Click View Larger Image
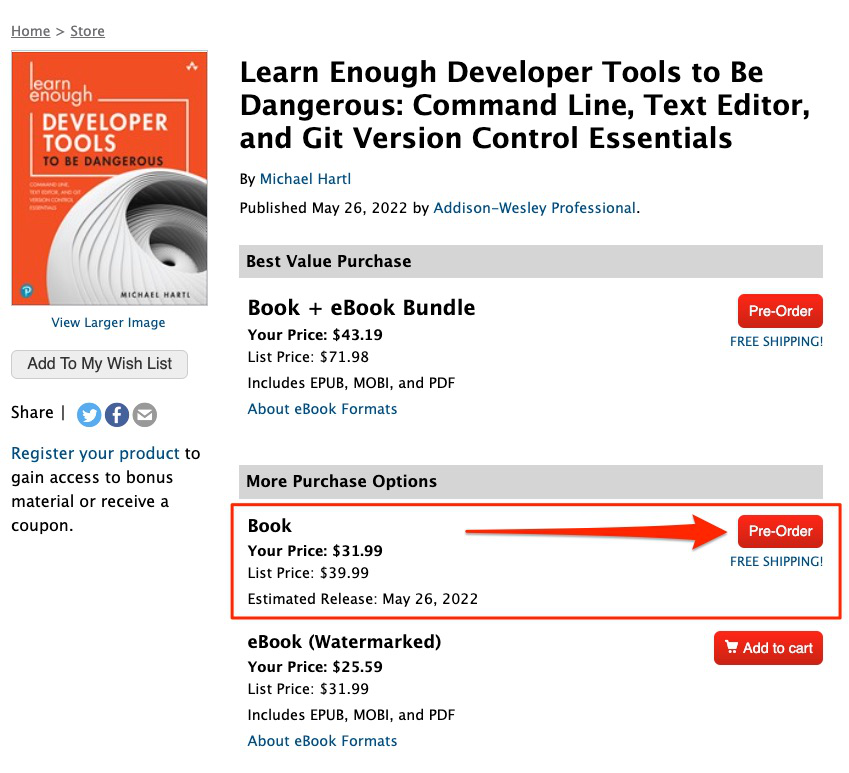 coord(108,322)
